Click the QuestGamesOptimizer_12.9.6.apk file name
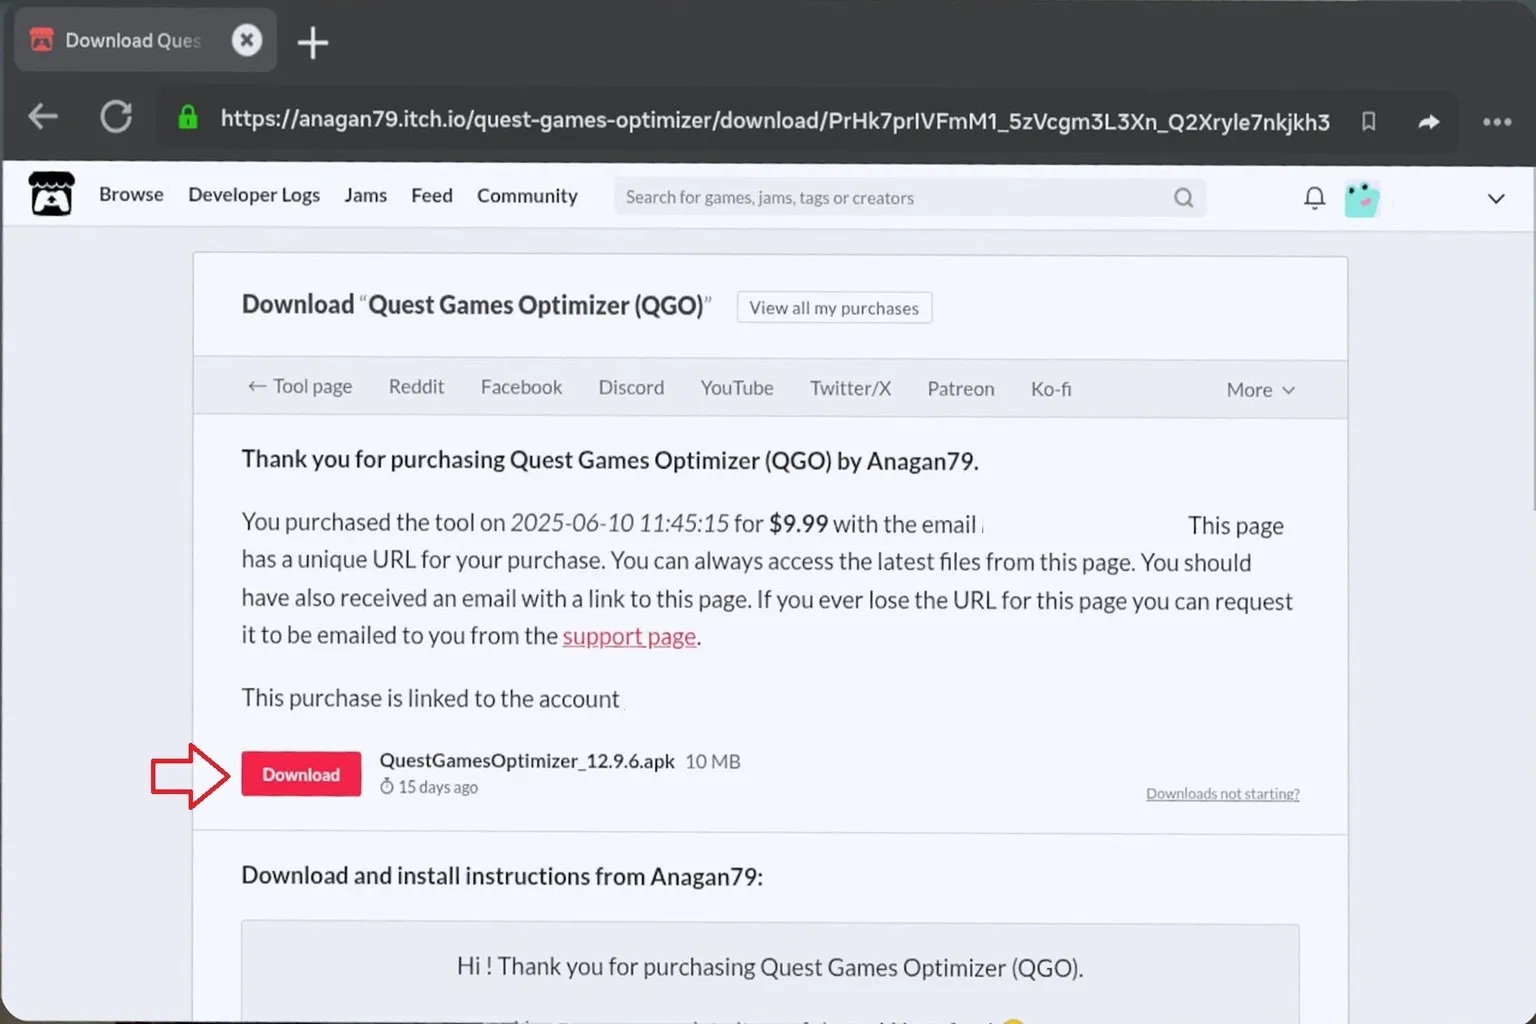Viewport: 1536px width, 1024px height. [527, 761]
